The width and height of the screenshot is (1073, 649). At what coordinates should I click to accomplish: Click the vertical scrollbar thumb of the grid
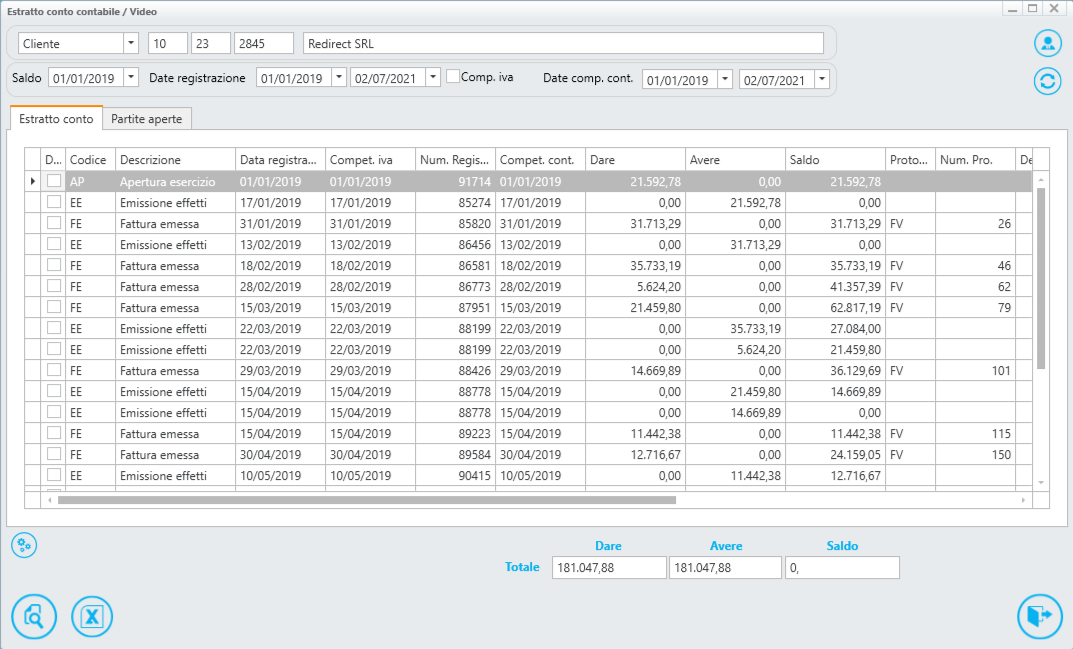click(1041, 278)
